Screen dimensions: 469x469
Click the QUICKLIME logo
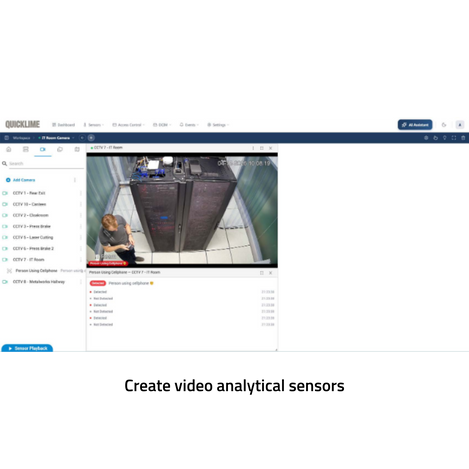22,124
